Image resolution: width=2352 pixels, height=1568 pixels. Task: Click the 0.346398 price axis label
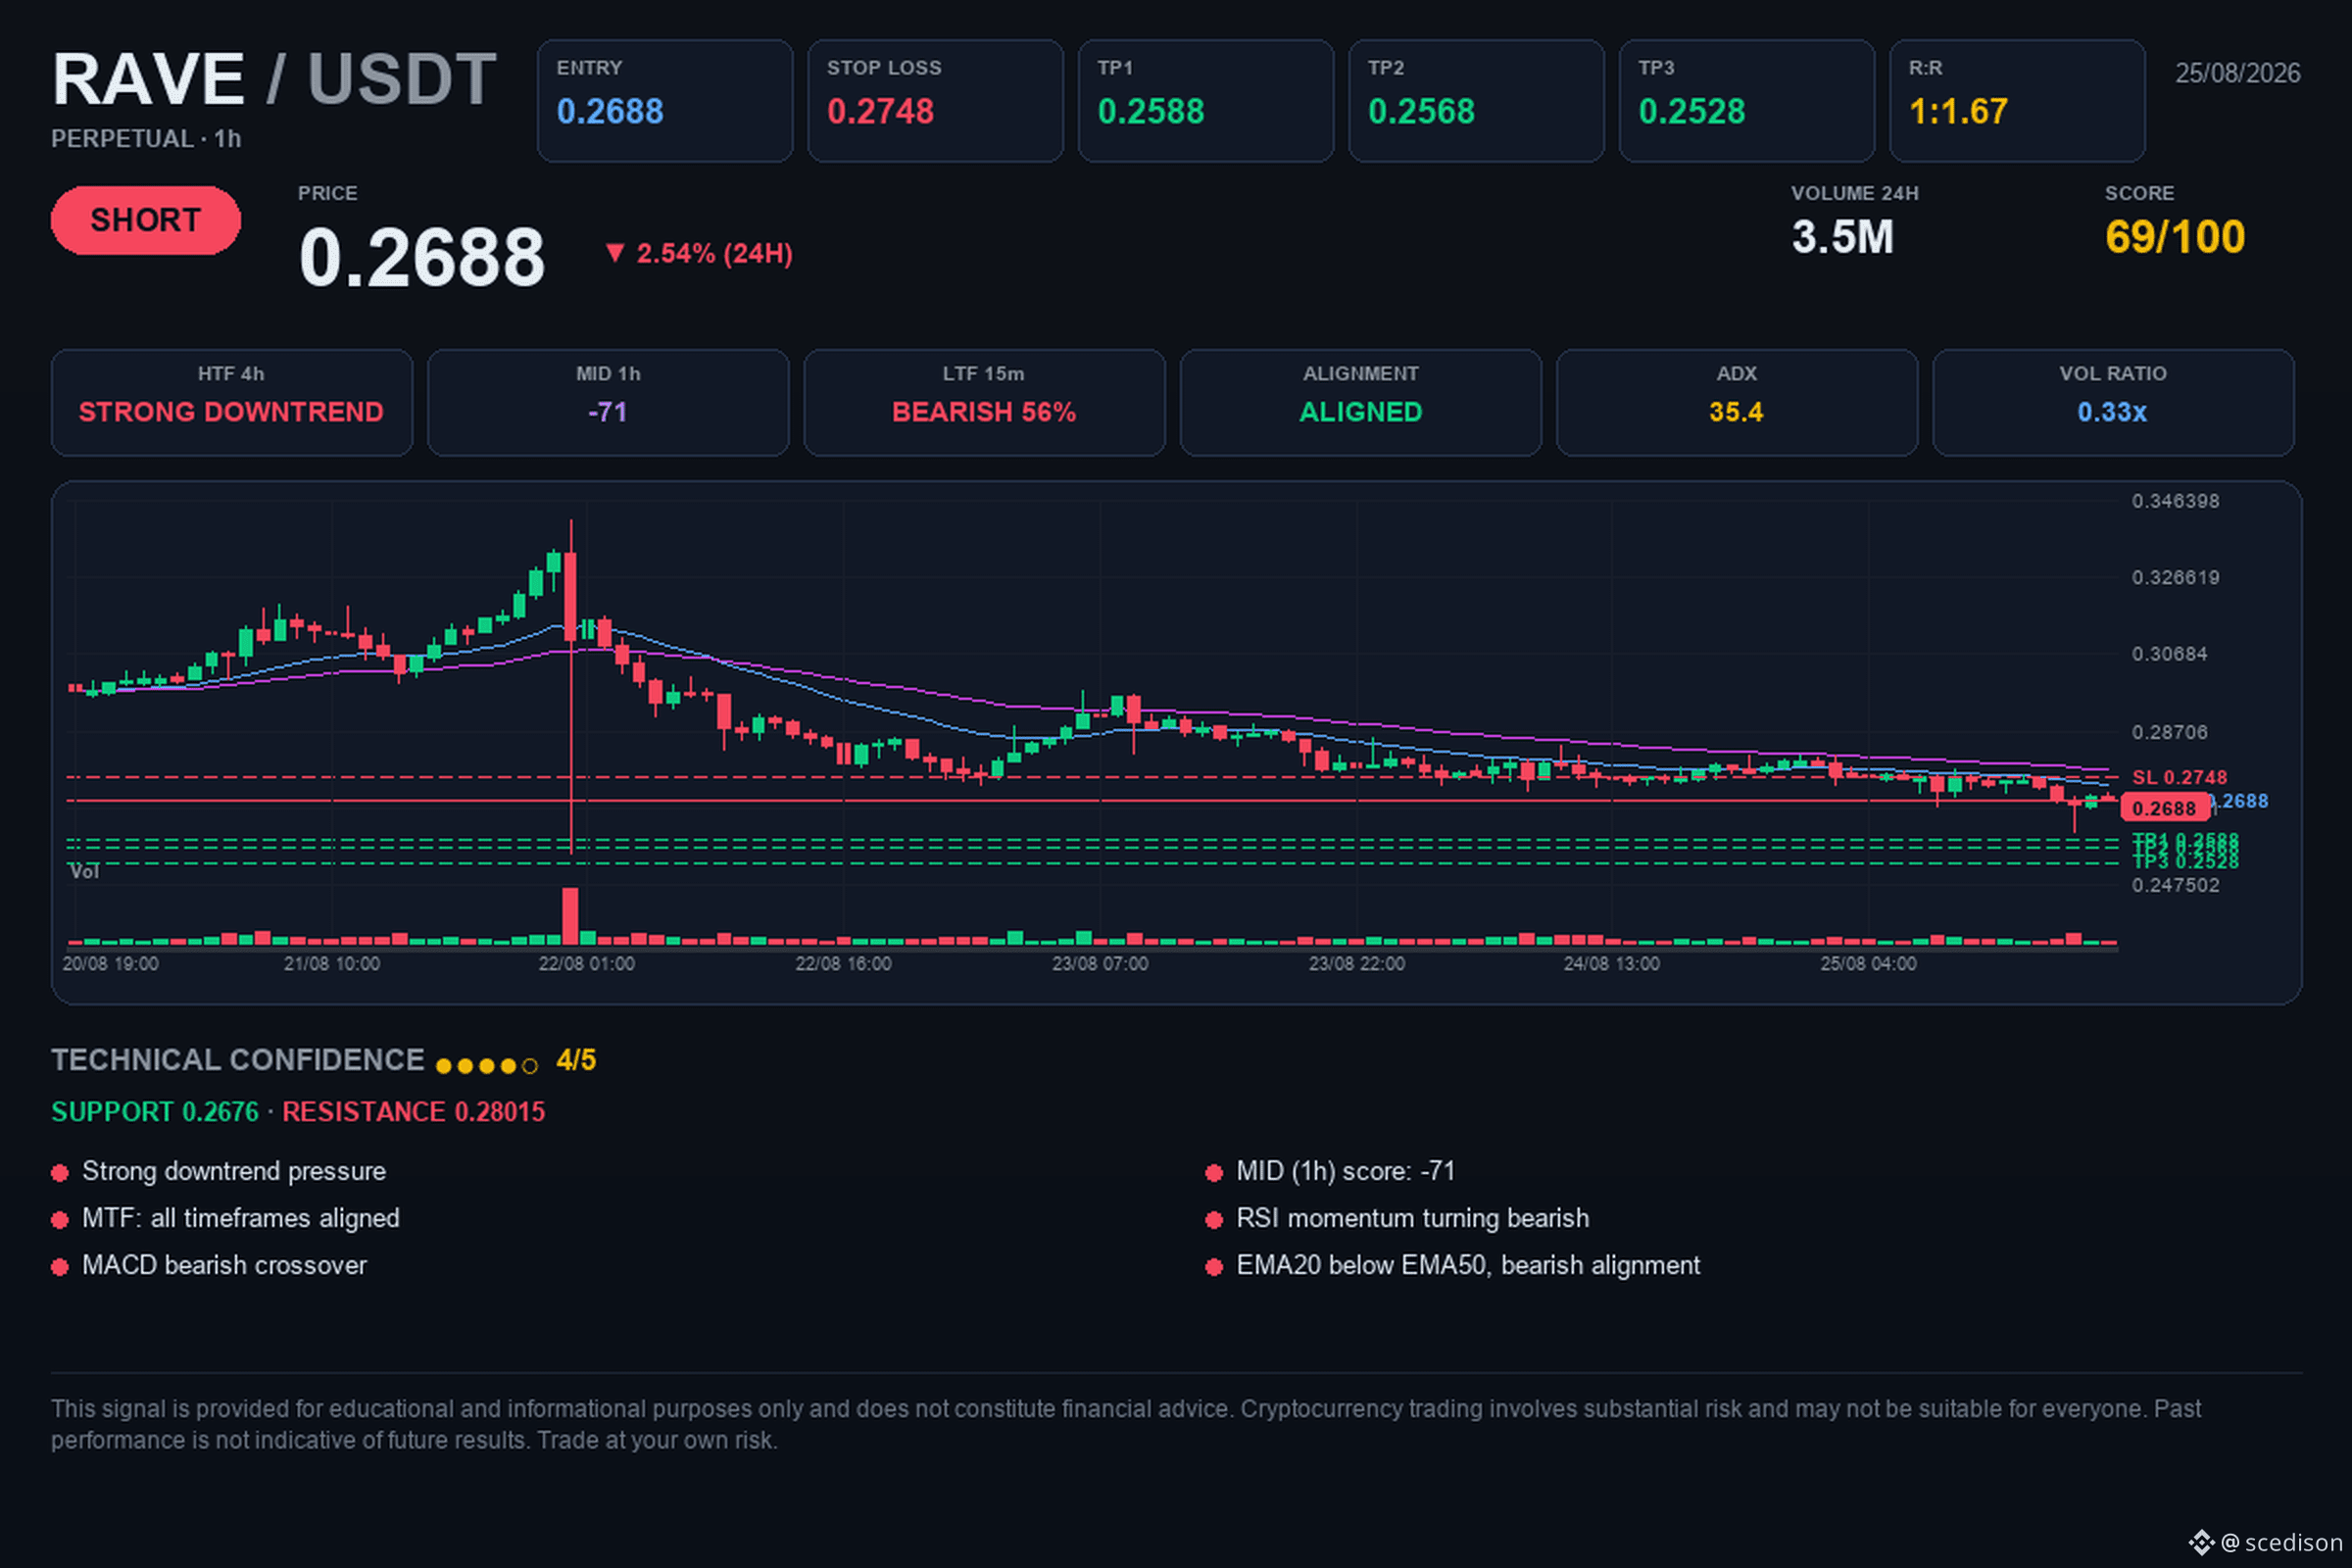coord(2175,501)
